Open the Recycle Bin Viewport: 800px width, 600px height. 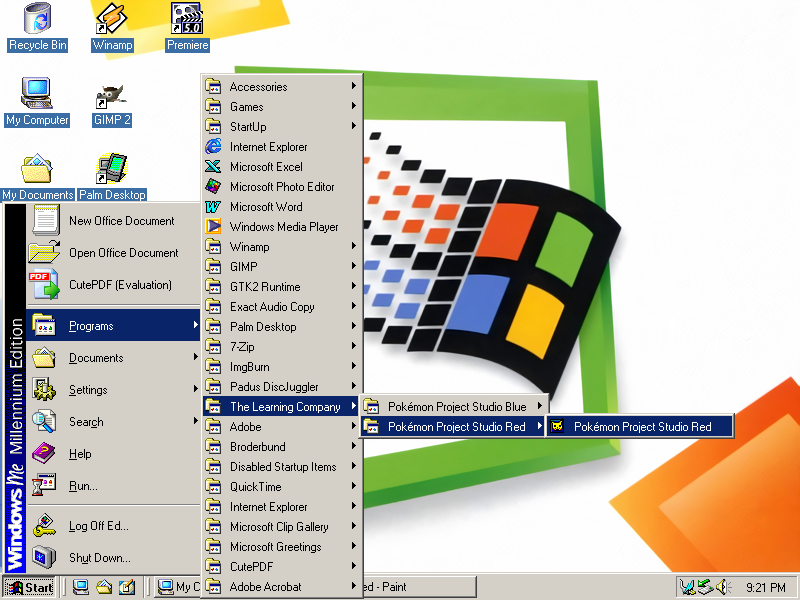36,20
